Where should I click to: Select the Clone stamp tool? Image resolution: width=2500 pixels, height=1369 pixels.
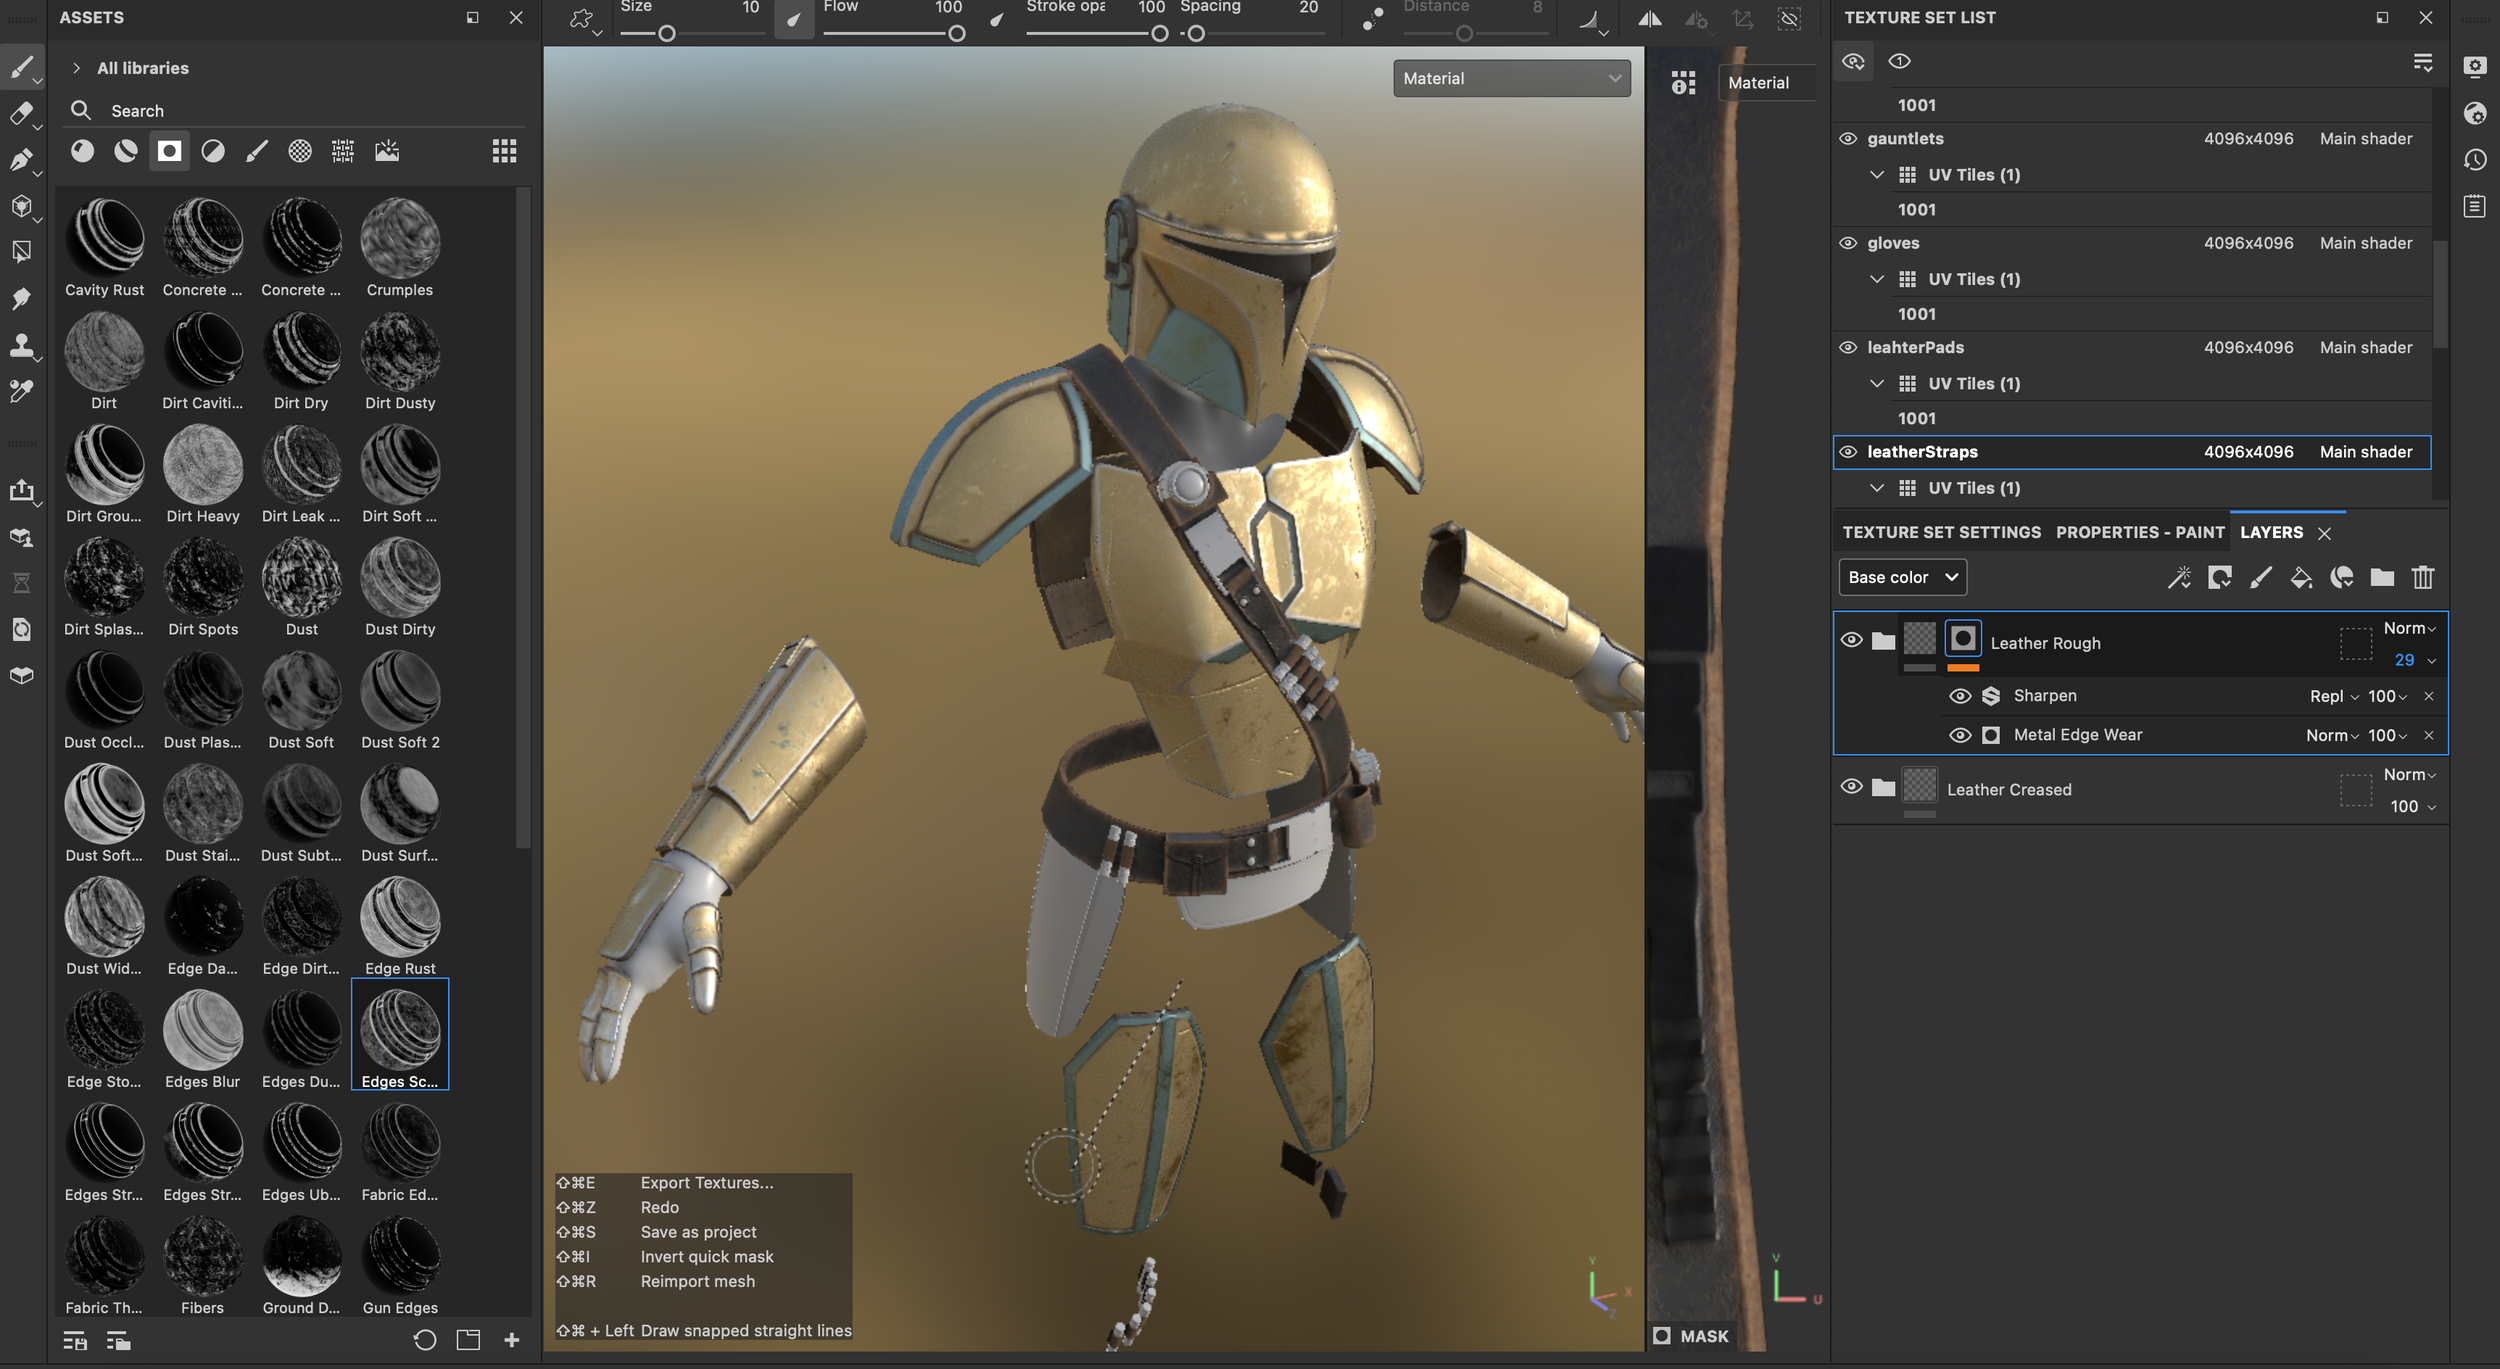click(x=21, y=345)
